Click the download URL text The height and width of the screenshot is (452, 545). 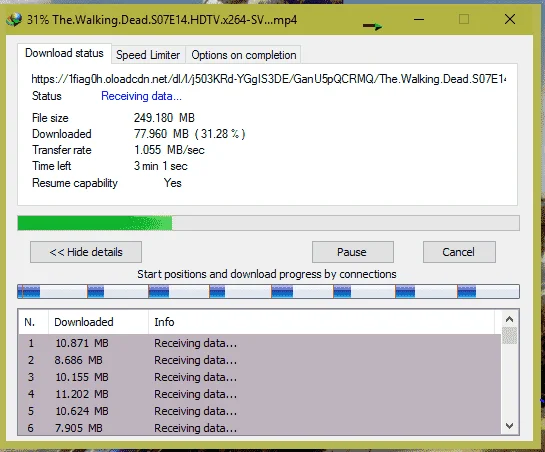pos(268,79)
